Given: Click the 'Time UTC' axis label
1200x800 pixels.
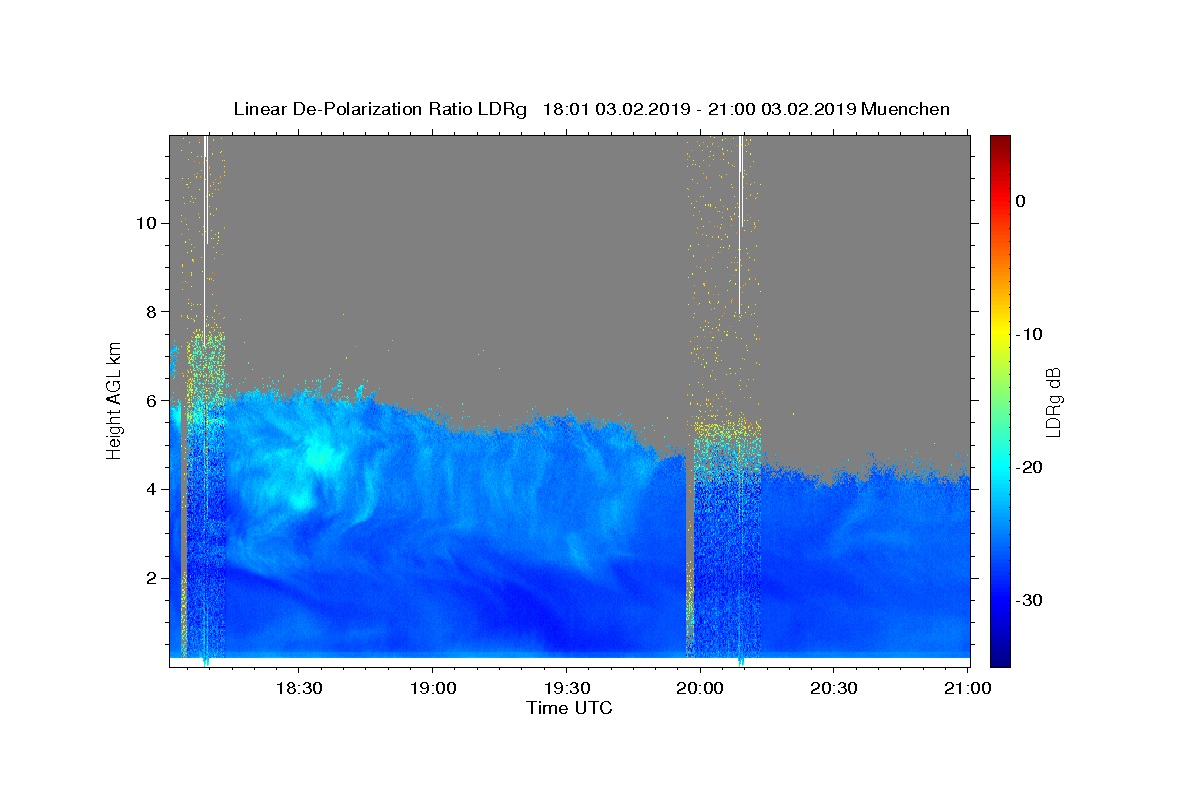Looking at the screenshot, I should tap(569, 708).
